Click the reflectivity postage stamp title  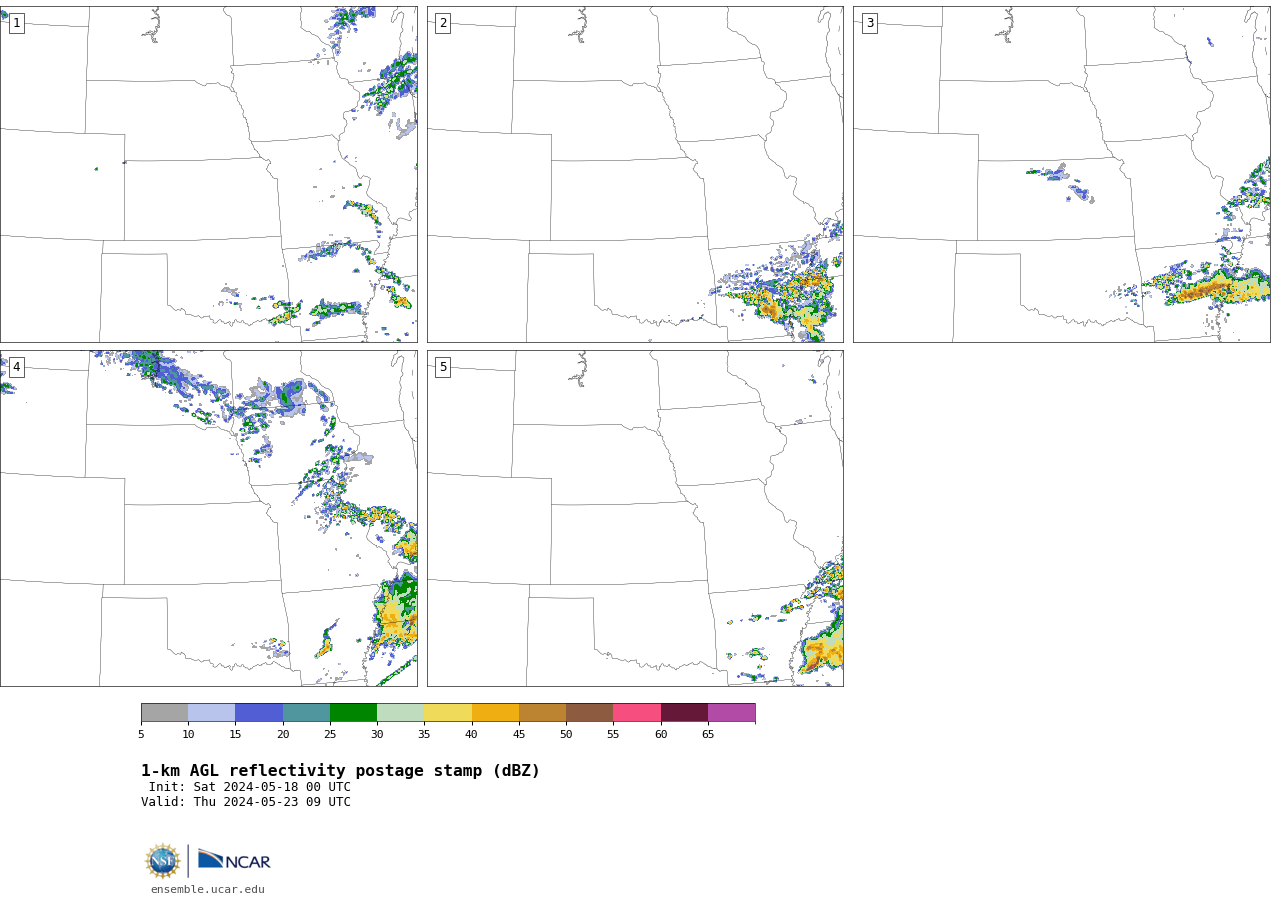coord(340,771)
